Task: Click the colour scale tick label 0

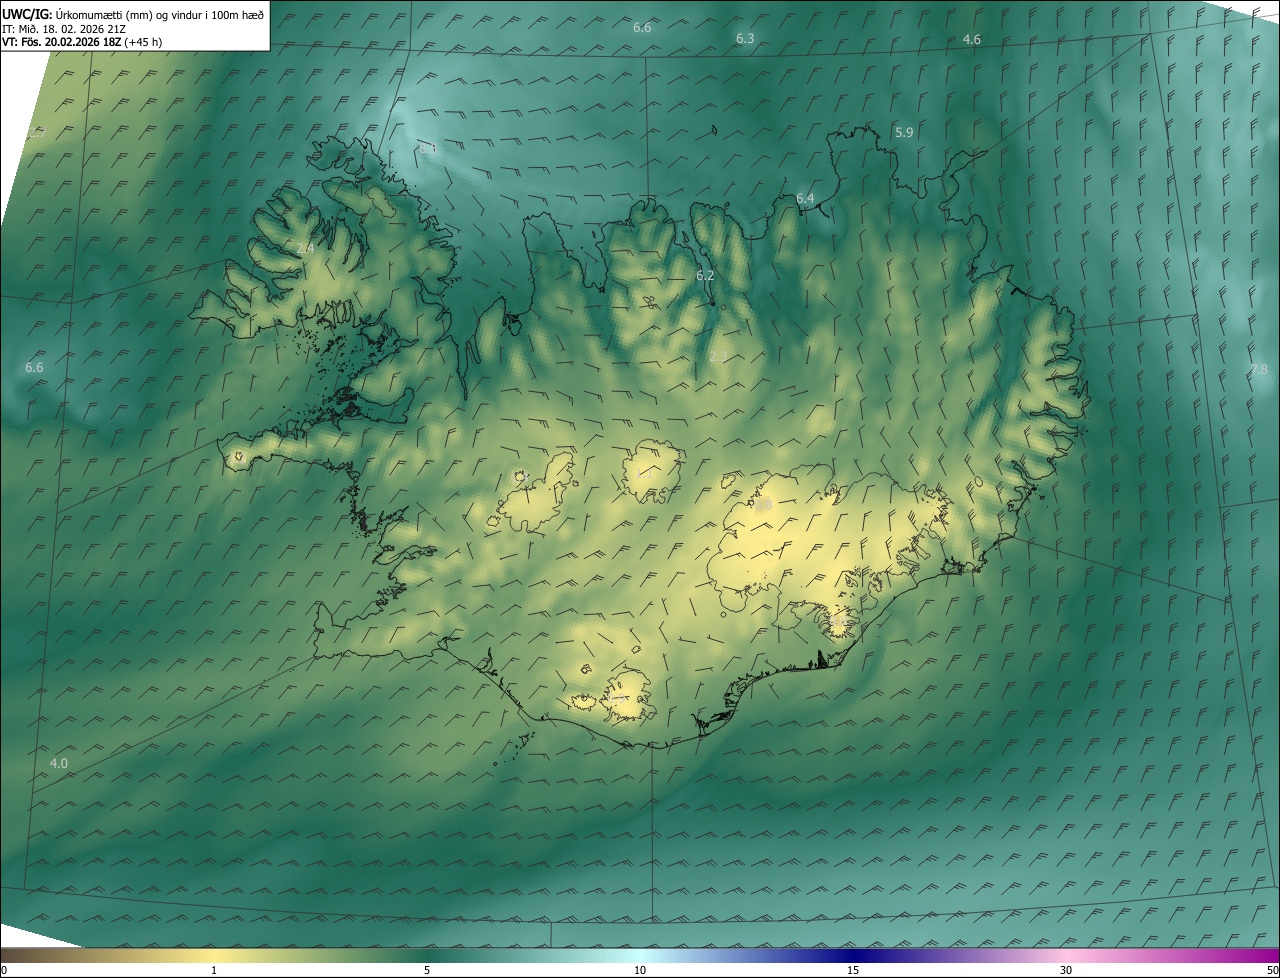Action: pyautogui.click(x=4, y=970)
